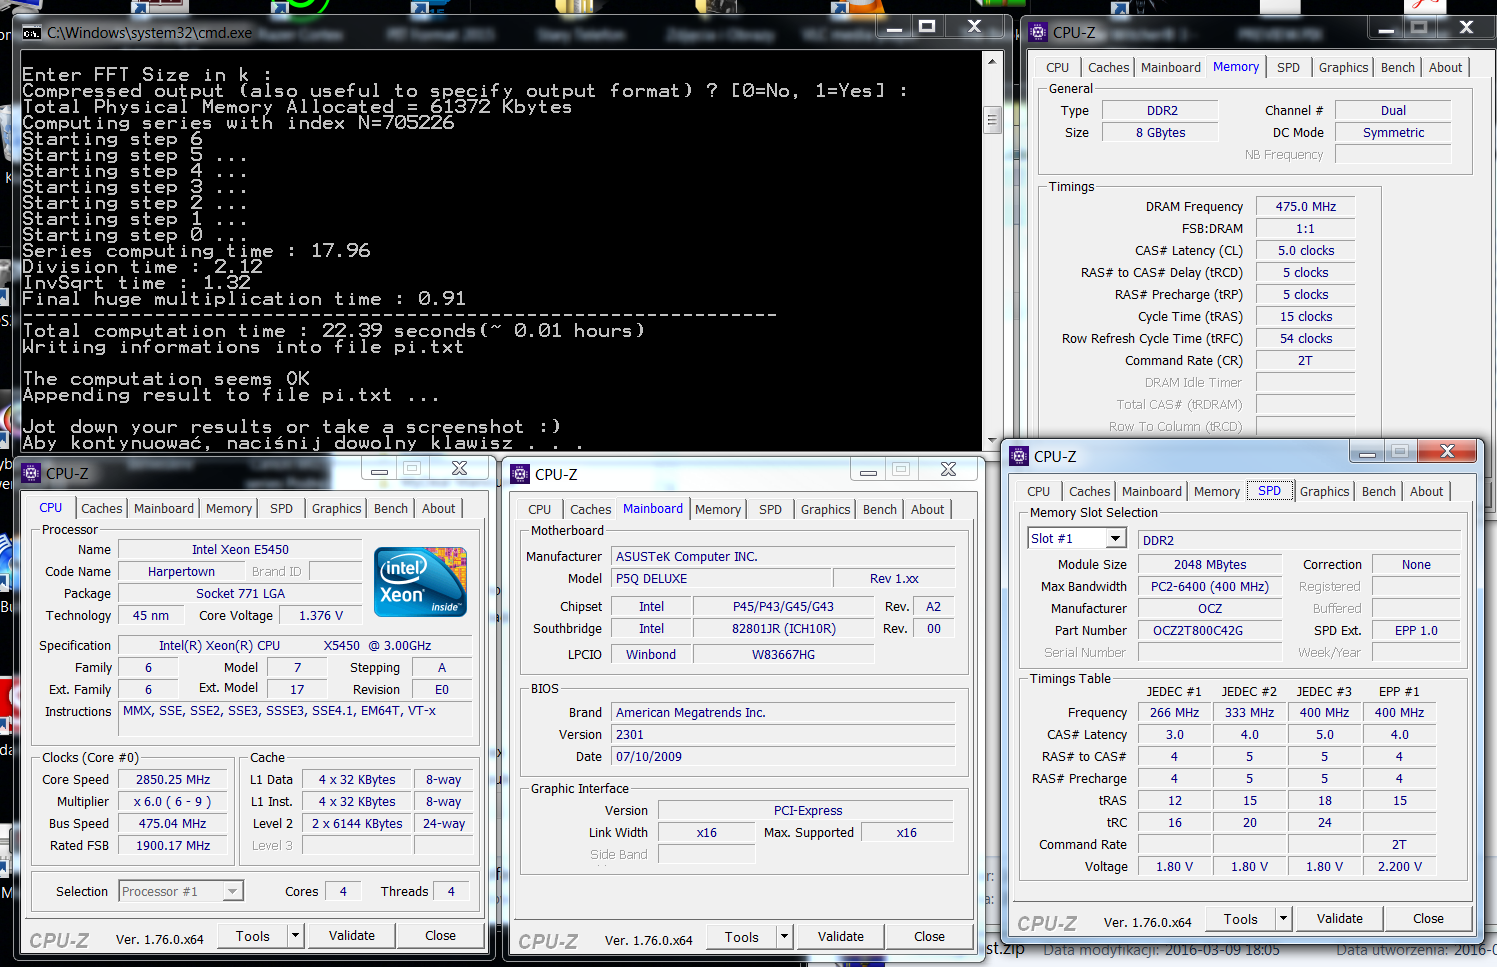Select the CPU tab in the Memory window
The width and height of the screenshot is (1497, 967).
[x=1057, y=67]
